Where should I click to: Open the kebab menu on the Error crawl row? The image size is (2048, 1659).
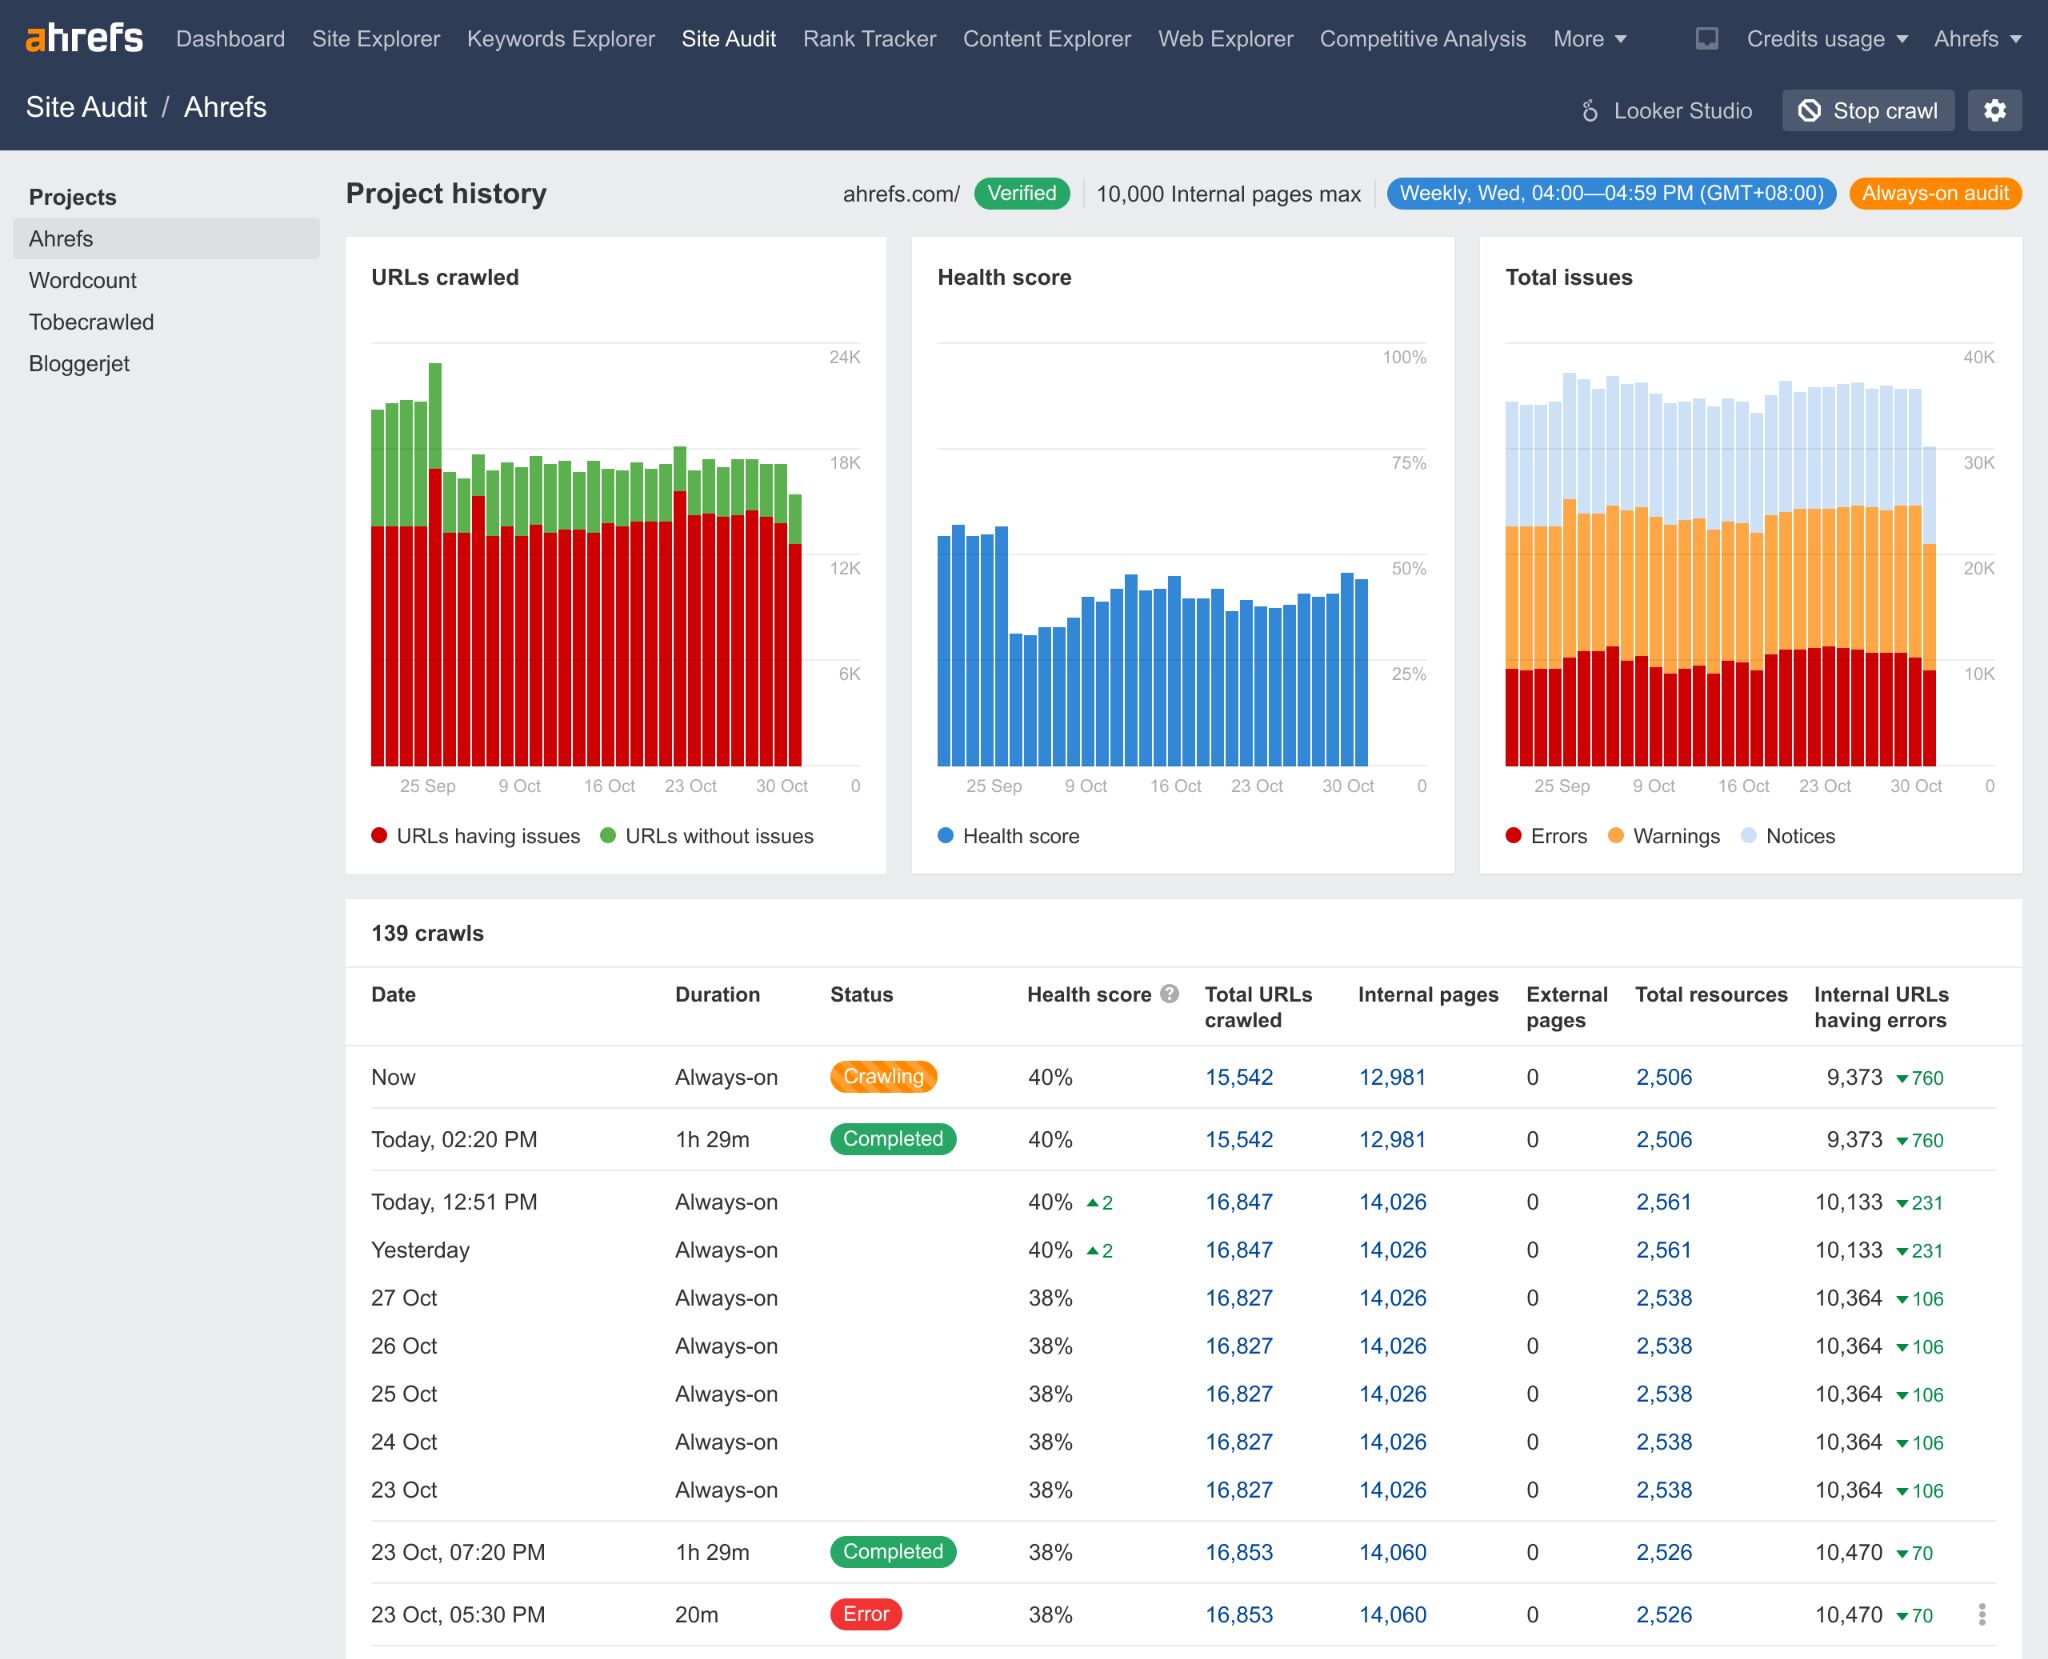[1982, 1614]
